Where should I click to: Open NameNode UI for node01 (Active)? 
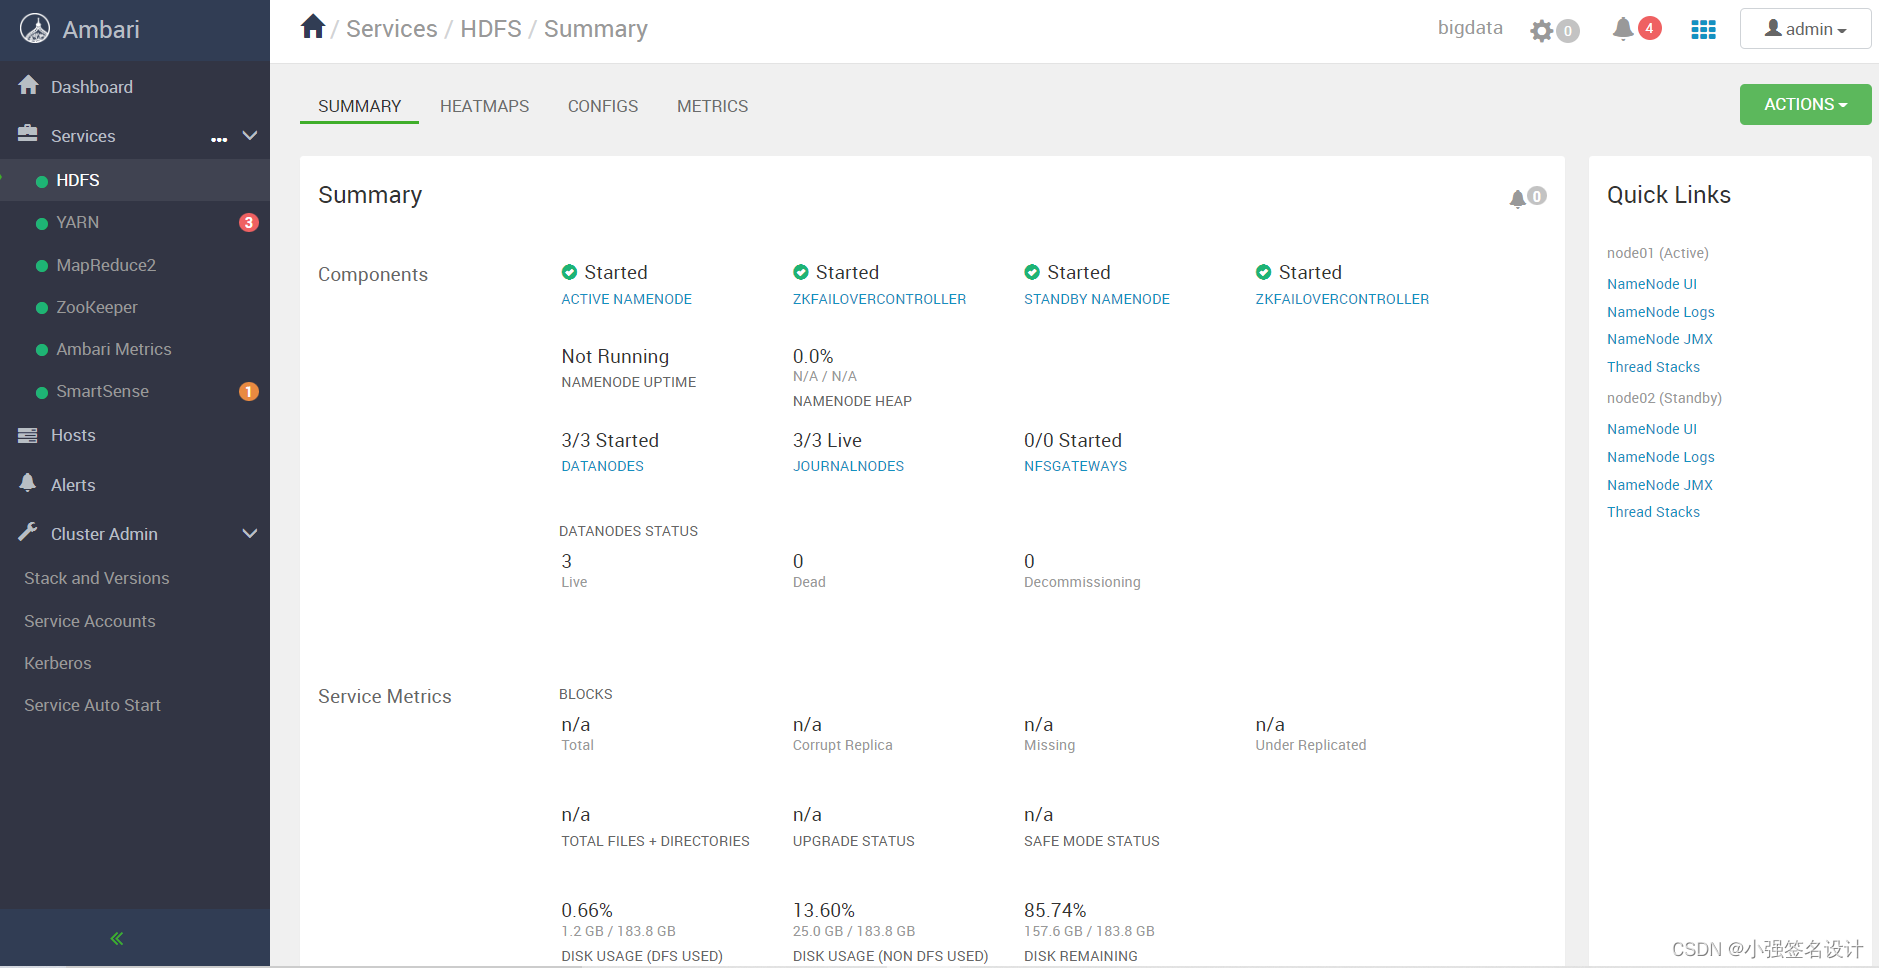(1652, 284)
